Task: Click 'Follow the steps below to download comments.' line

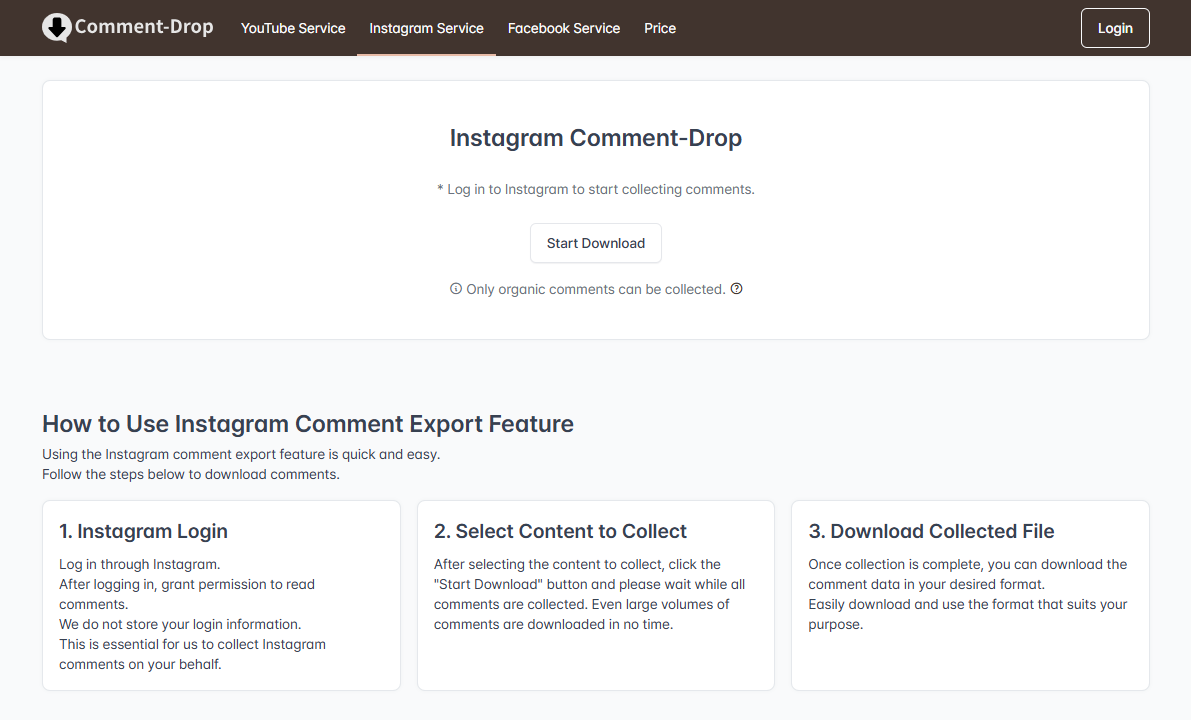Action: 191,474
